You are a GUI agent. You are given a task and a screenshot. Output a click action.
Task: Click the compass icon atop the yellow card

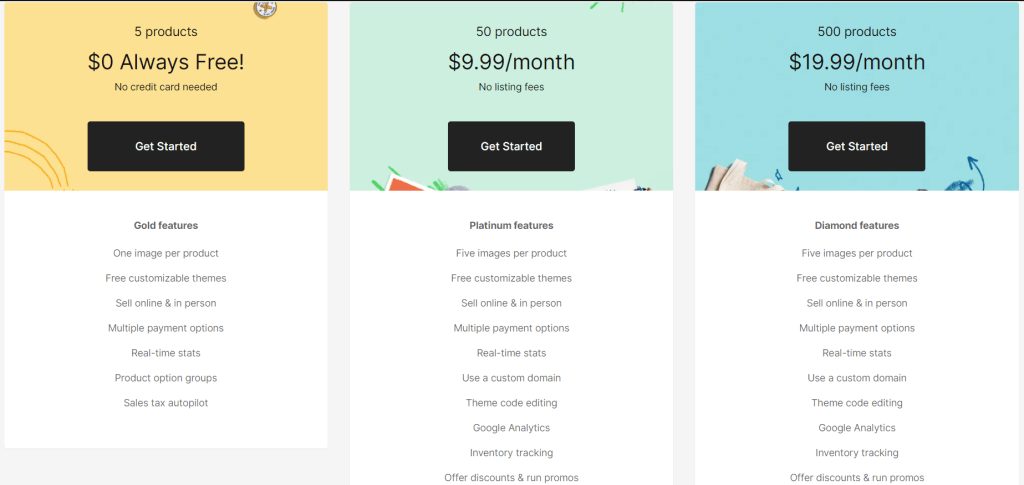265,8
